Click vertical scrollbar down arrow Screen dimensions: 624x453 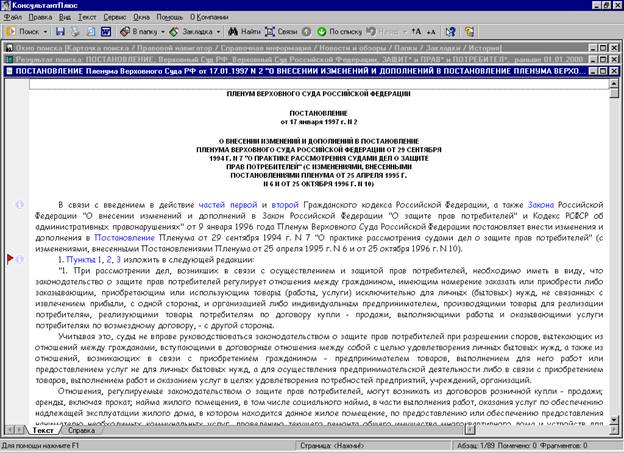click(x=614, y=420)
